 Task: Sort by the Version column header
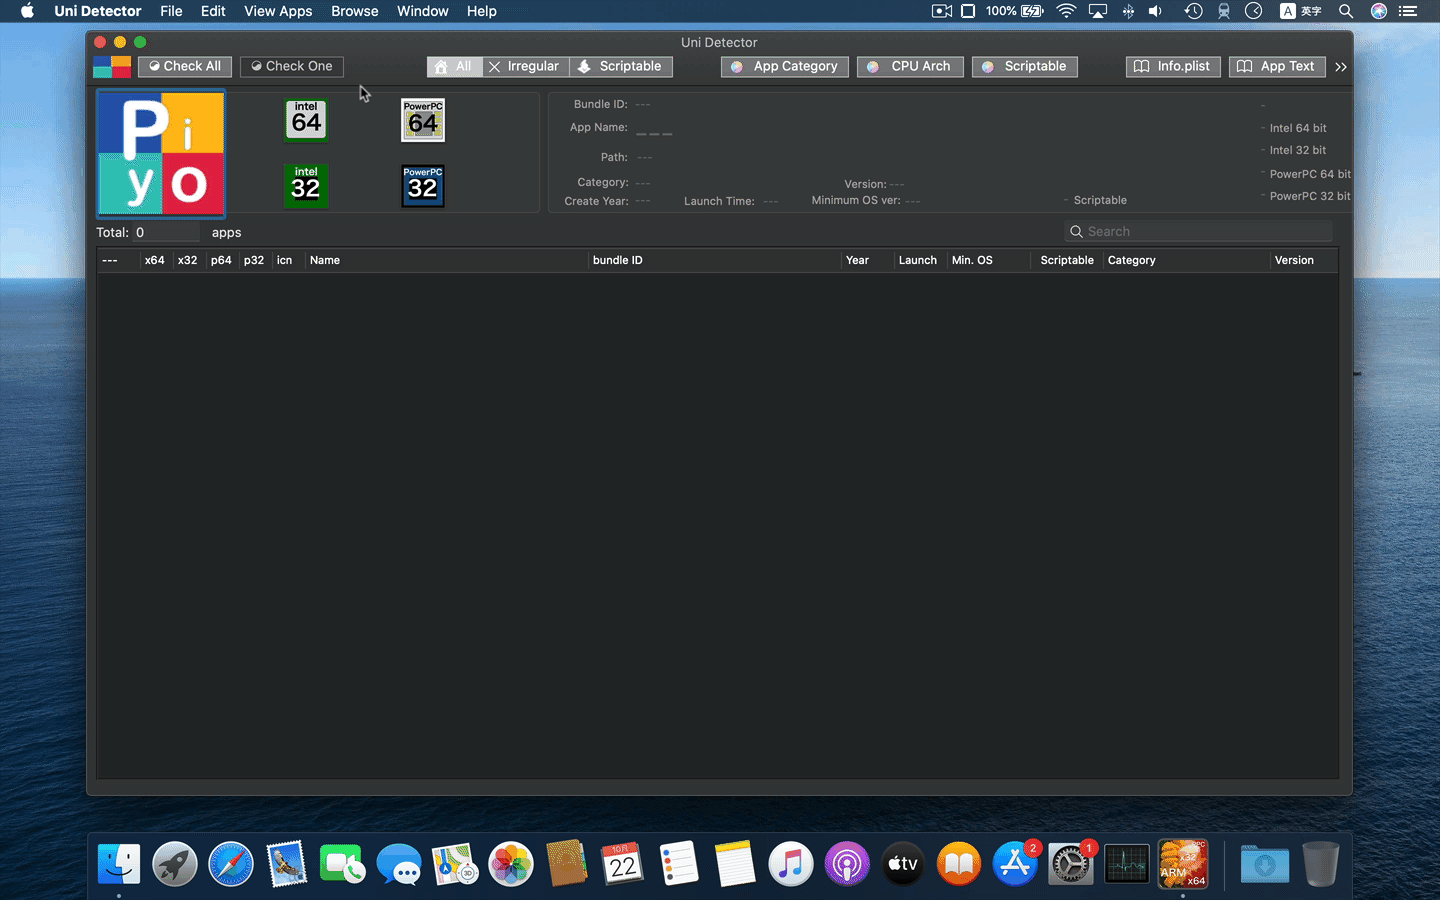1304,260
